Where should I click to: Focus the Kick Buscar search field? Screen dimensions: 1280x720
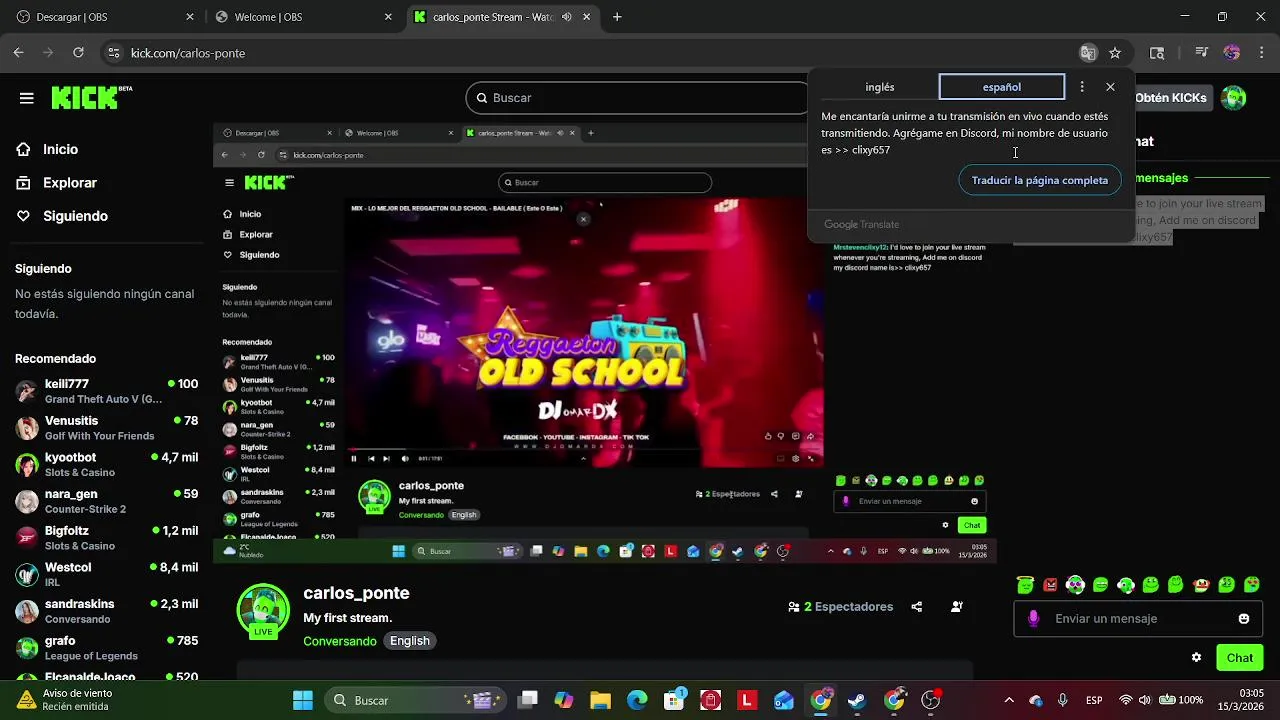coord(636,98)
